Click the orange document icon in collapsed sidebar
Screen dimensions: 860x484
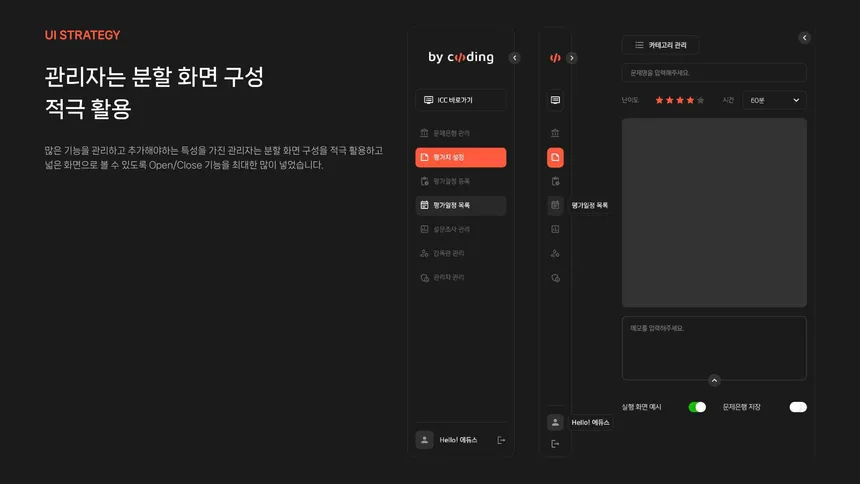[x=555, y=157]
